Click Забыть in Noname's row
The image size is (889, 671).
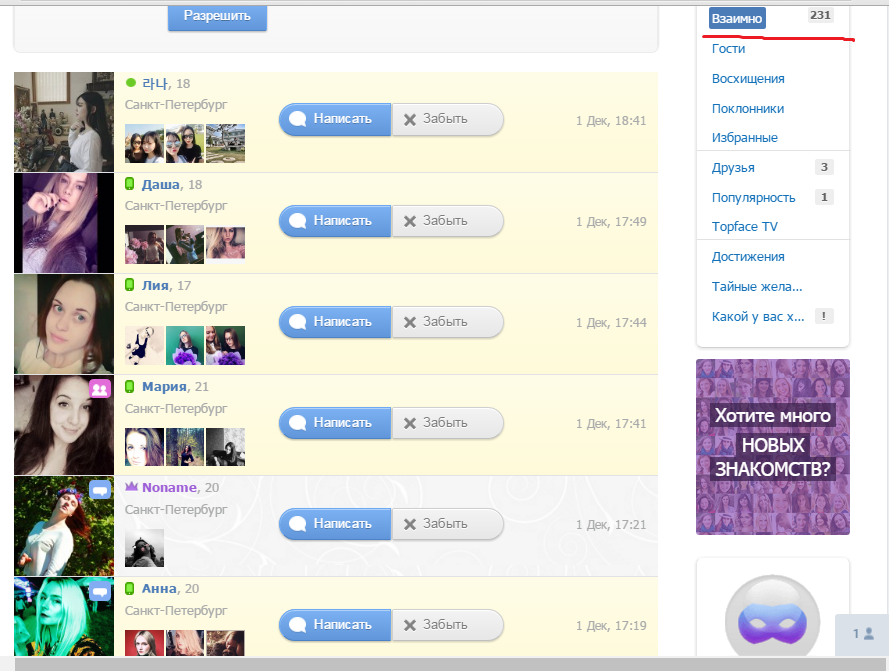click(447, 524)
